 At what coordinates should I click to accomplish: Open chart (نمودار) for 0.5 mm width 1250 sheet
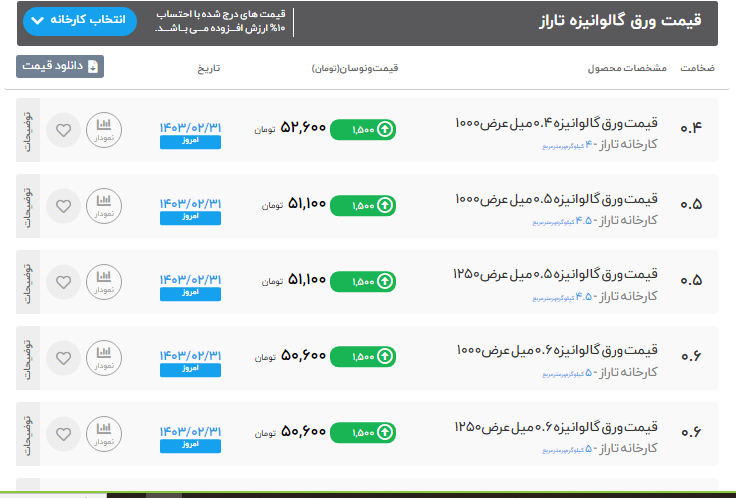[x=103, y=281]
